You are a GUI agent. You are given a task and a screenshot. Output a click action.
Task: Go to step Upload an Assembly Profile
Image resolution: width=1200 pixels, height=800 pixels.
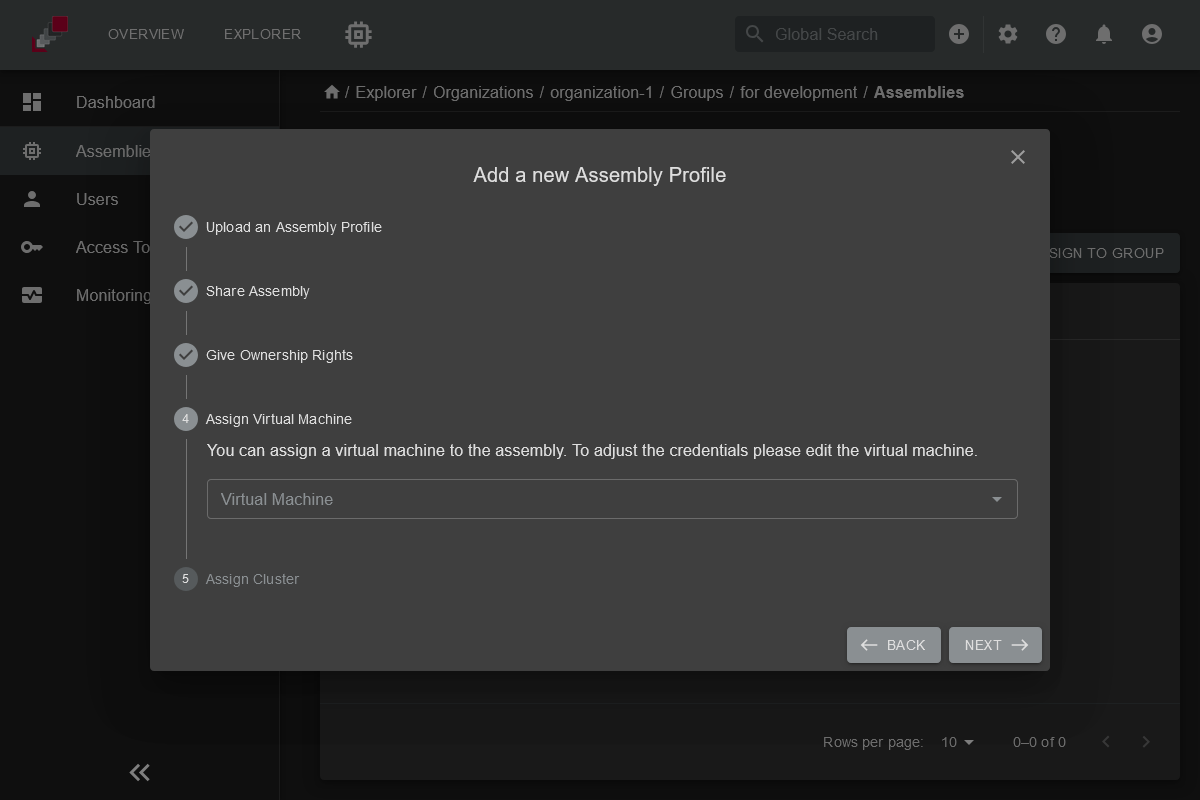(278, 227)
